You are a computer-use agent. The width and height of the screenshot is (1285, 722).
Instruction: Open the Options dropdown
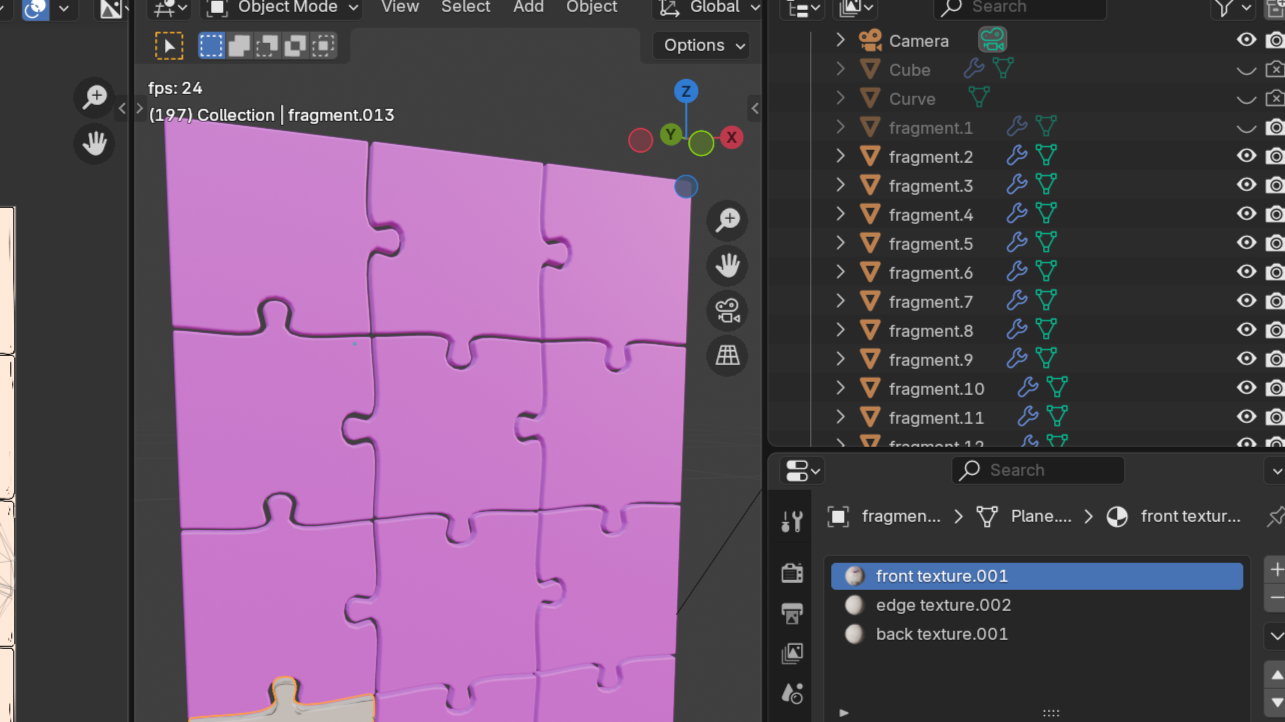pos(702,45)
